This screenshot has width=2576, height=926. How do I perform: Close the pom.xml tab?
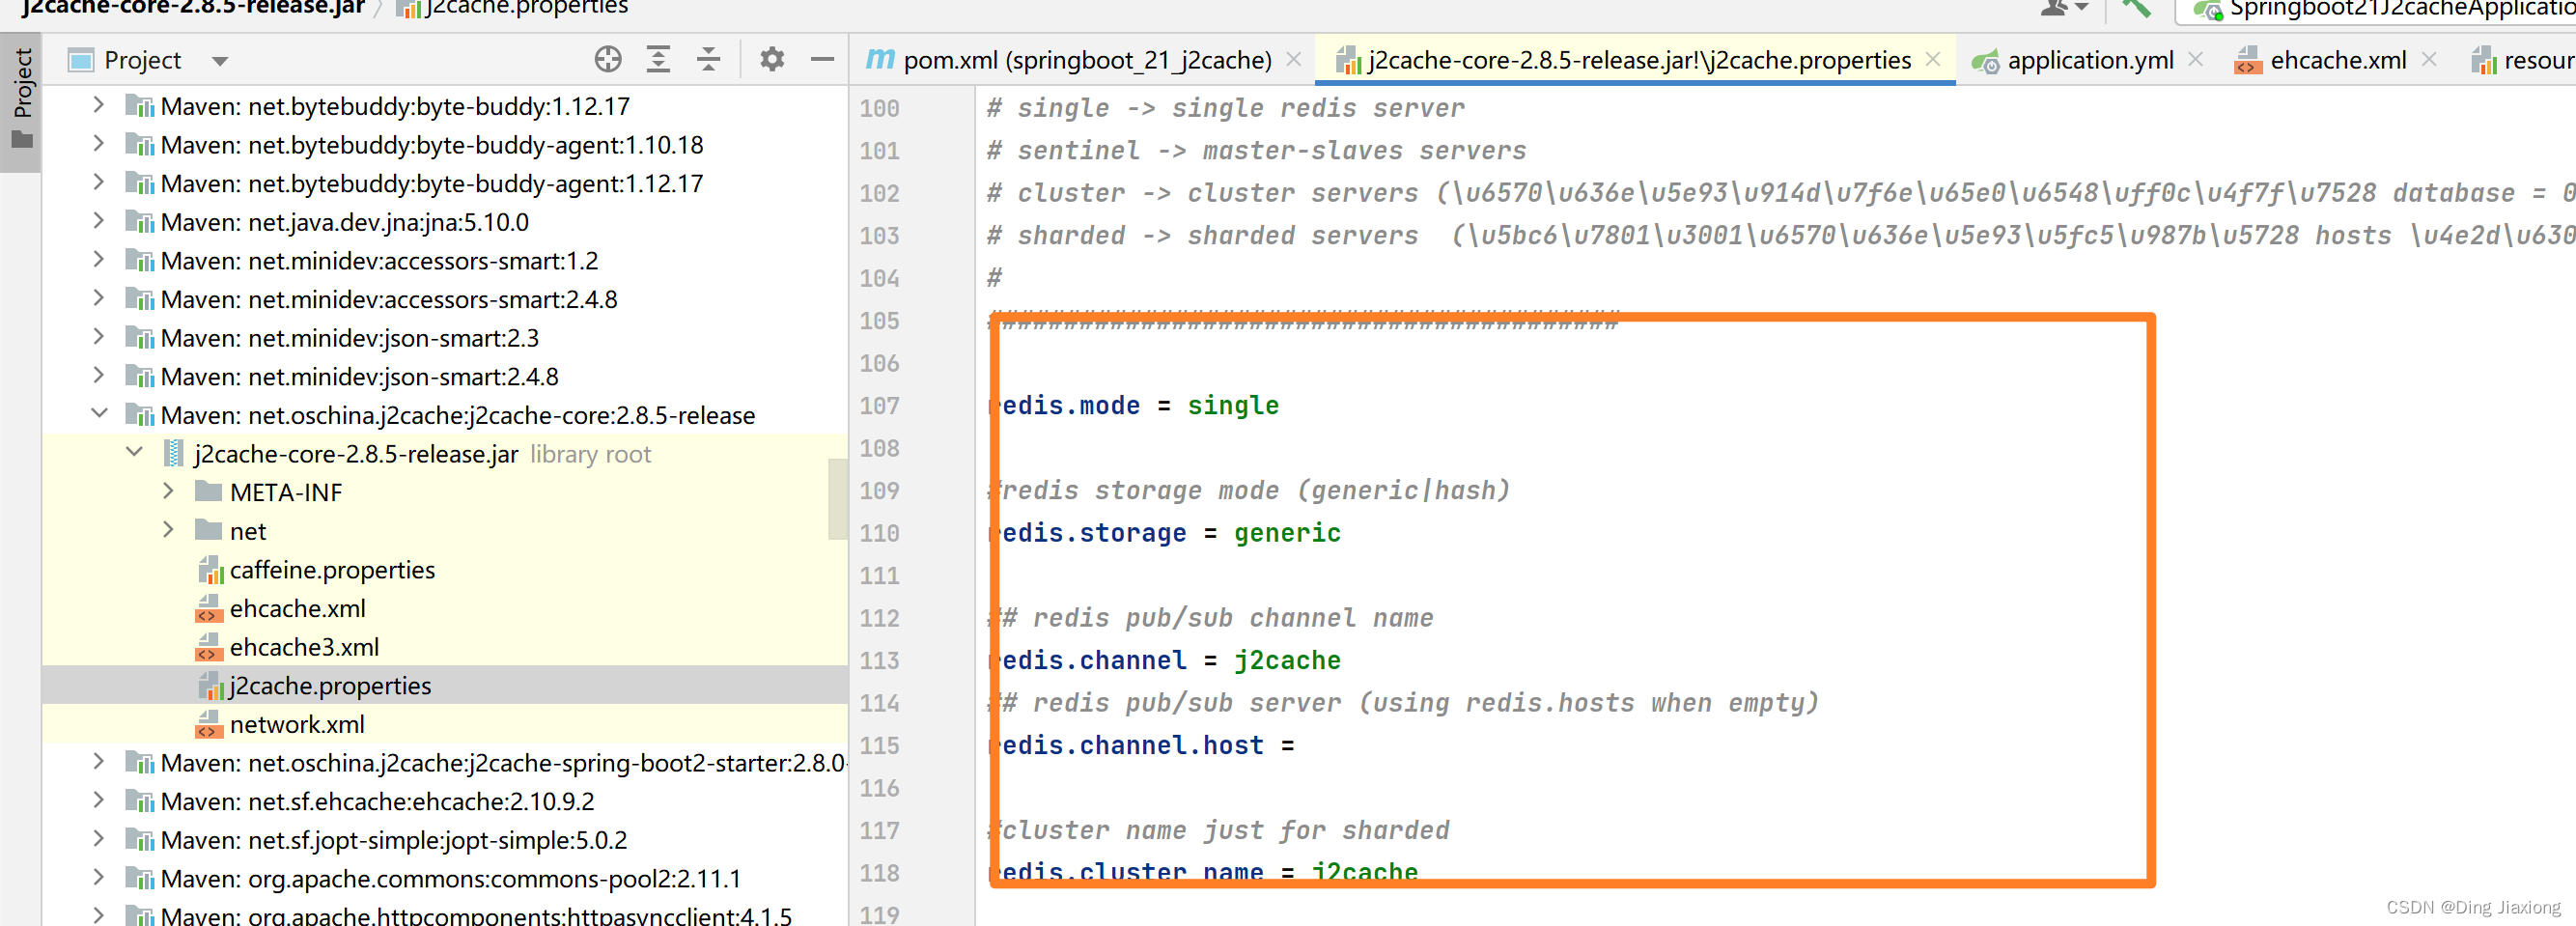coord(1294,60)
